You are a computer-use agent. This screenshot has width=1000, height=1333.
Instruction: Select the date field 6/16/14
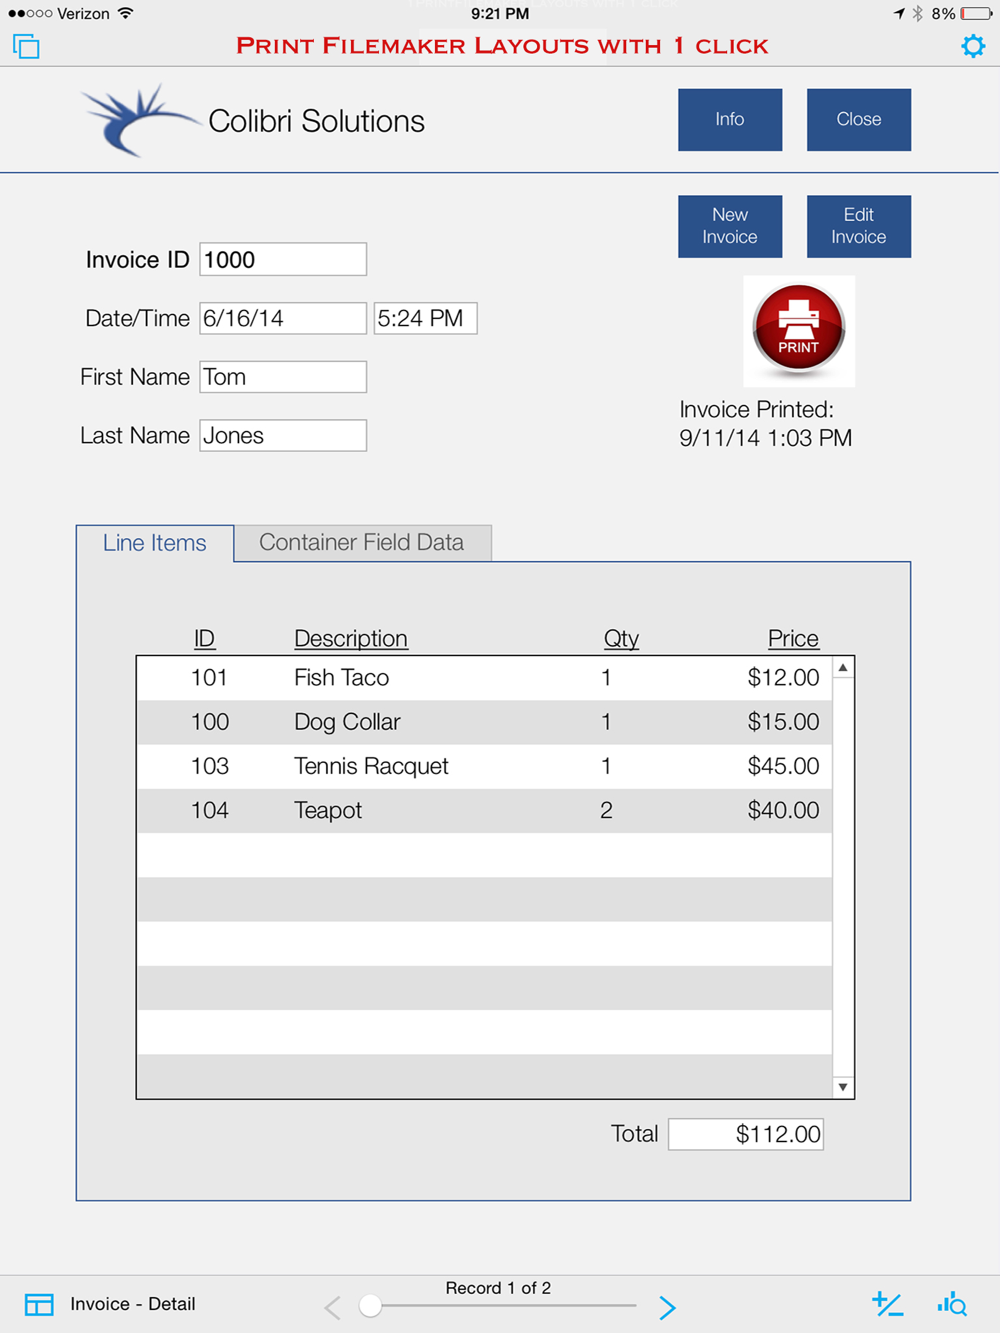tap(283, 318)
